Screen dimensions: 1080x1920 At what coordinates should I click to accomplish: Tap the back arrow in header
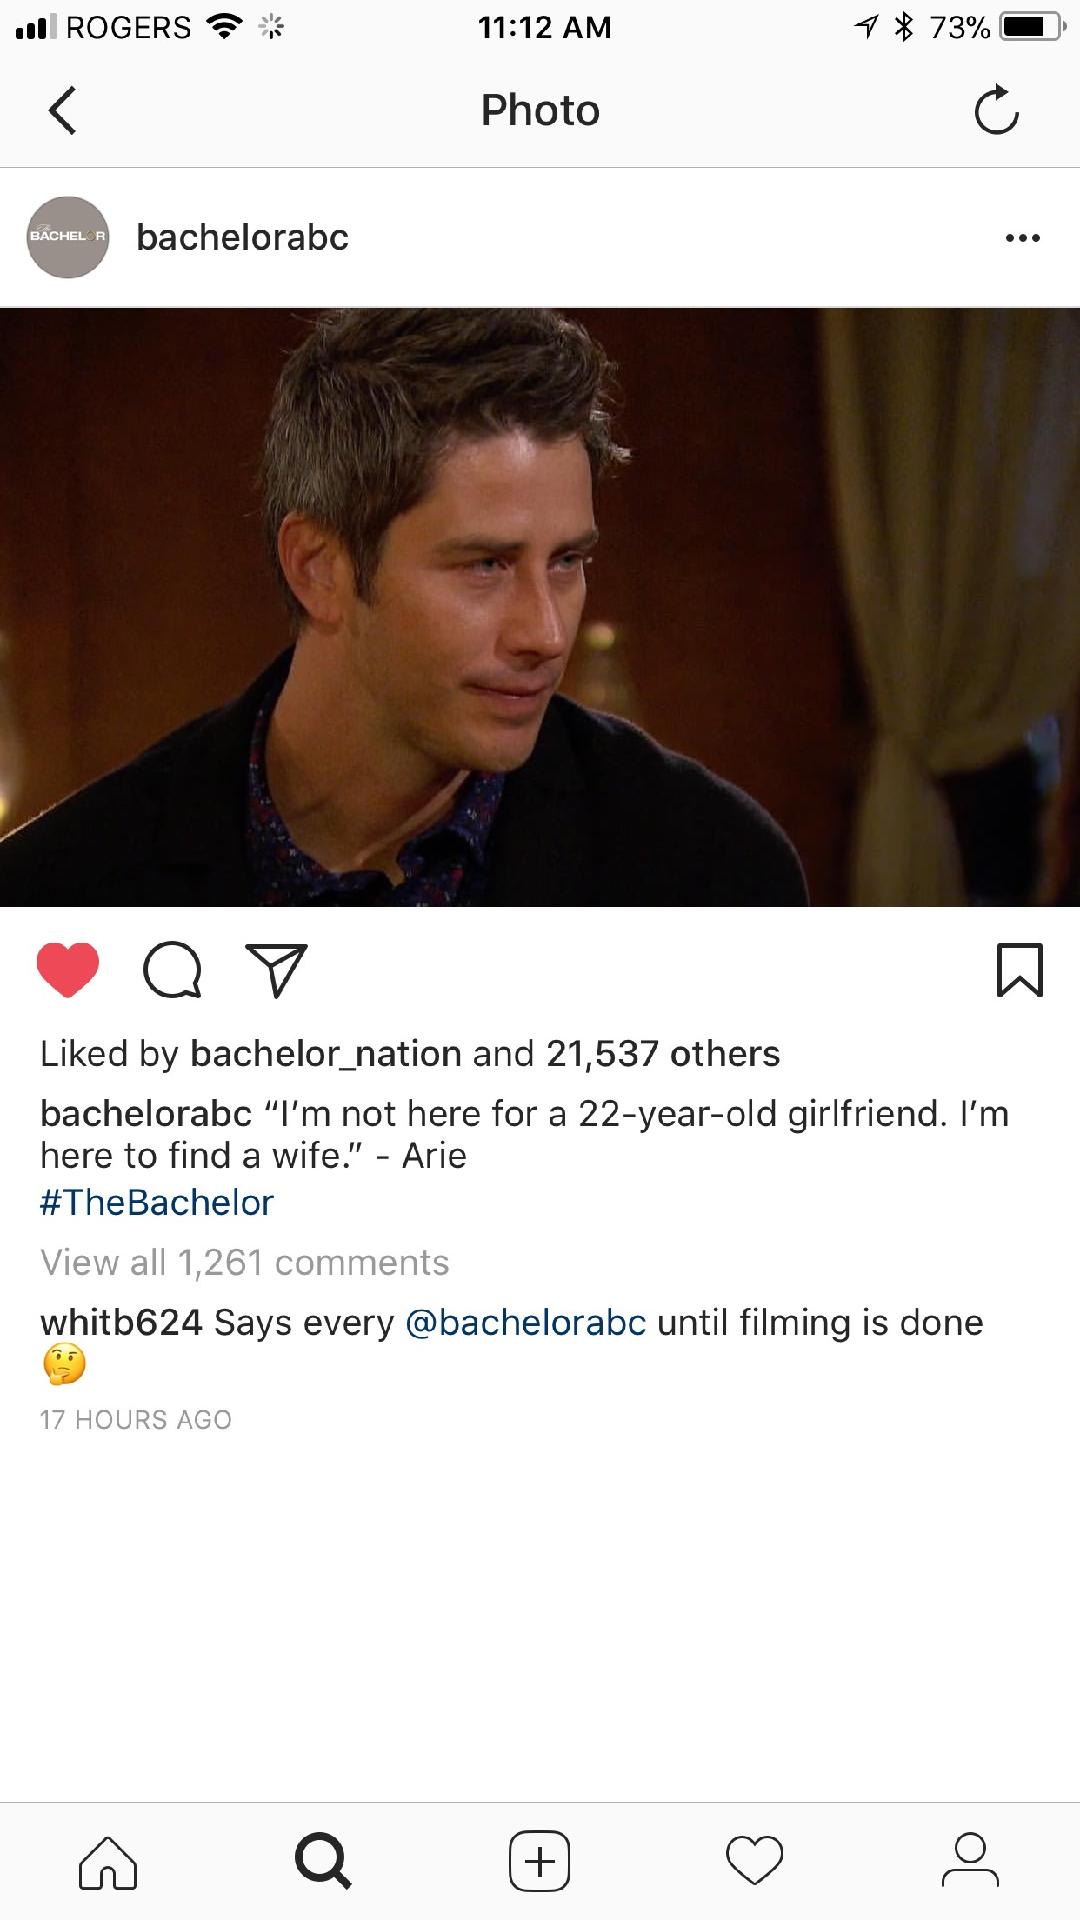click(x=62, y=110)
